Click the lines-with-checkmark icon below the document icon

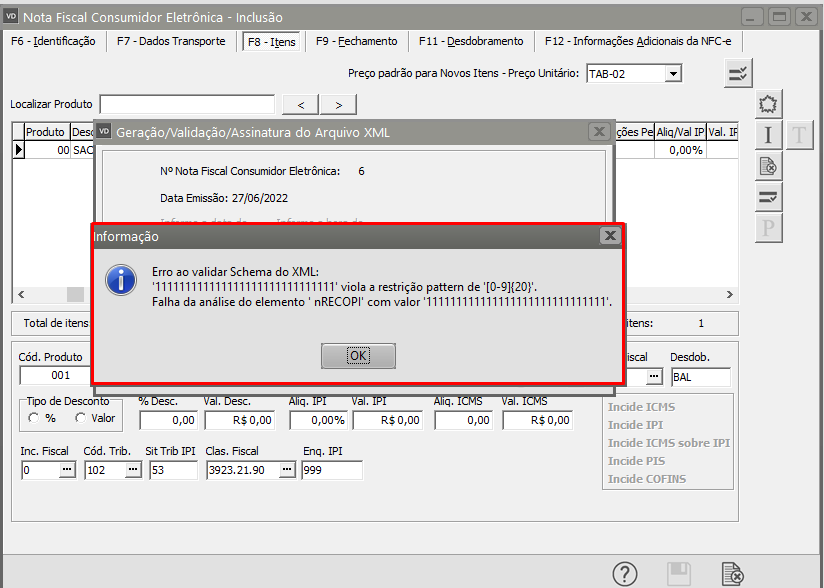pyautogui.click(x=768, y=197)
